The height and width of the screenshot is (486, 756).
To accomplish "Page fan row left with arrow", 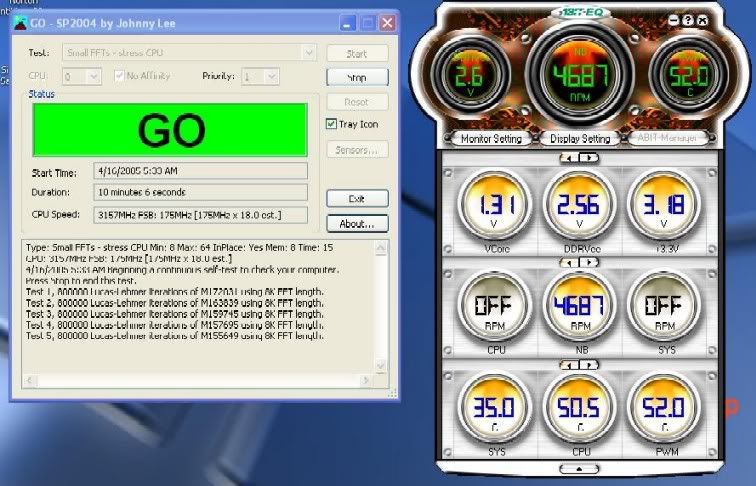I will (570, 262).
